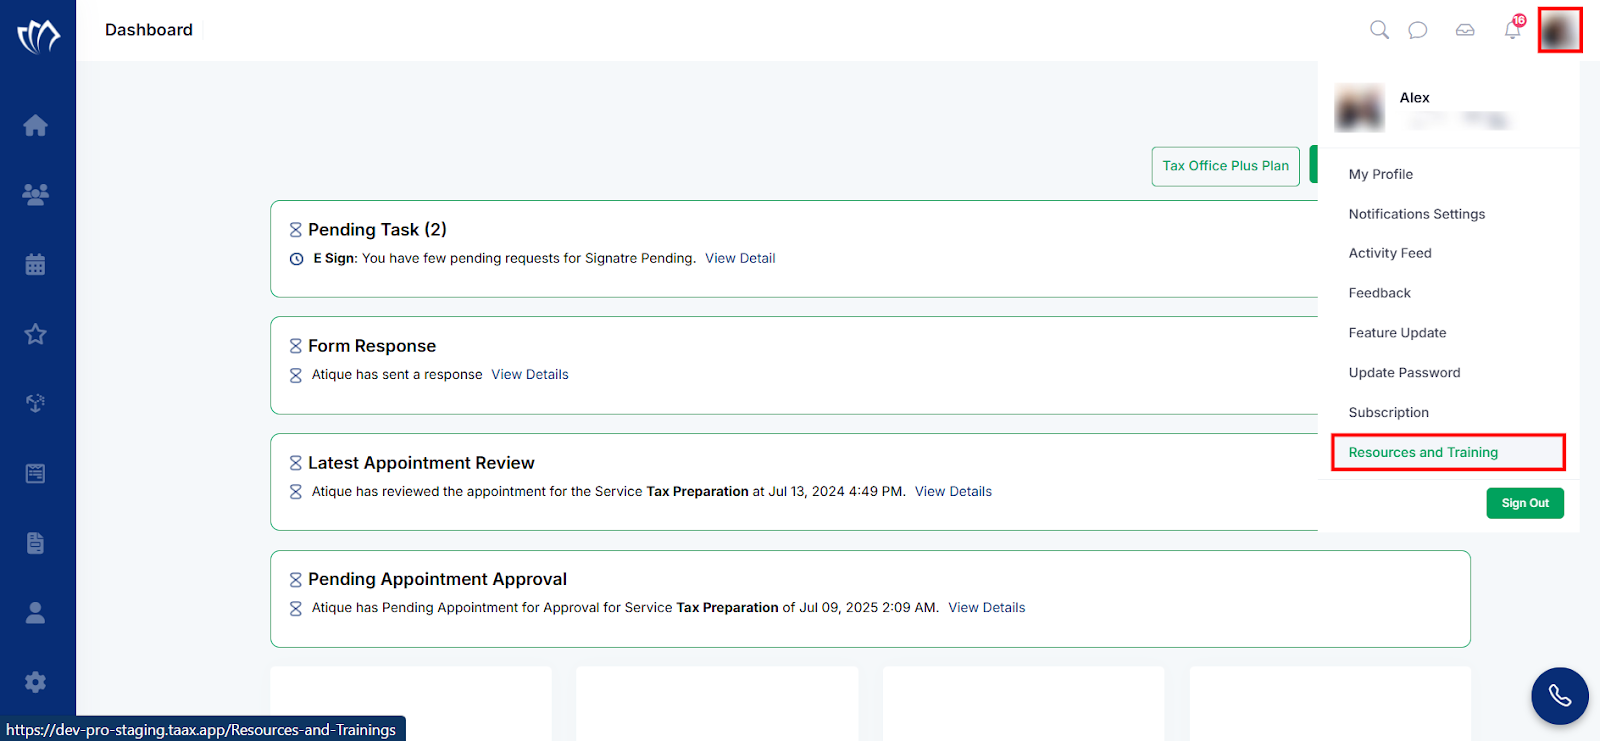Open Notifications Settings menu item

[1416, 214]
